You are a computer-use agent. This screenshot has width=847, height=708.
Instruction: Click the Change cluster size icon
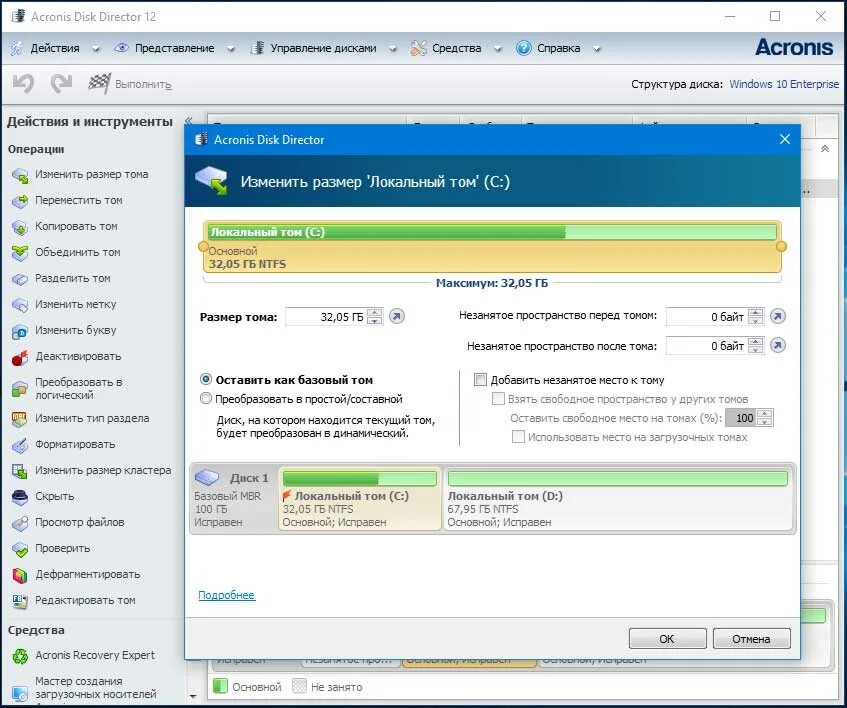click(20, 471)
